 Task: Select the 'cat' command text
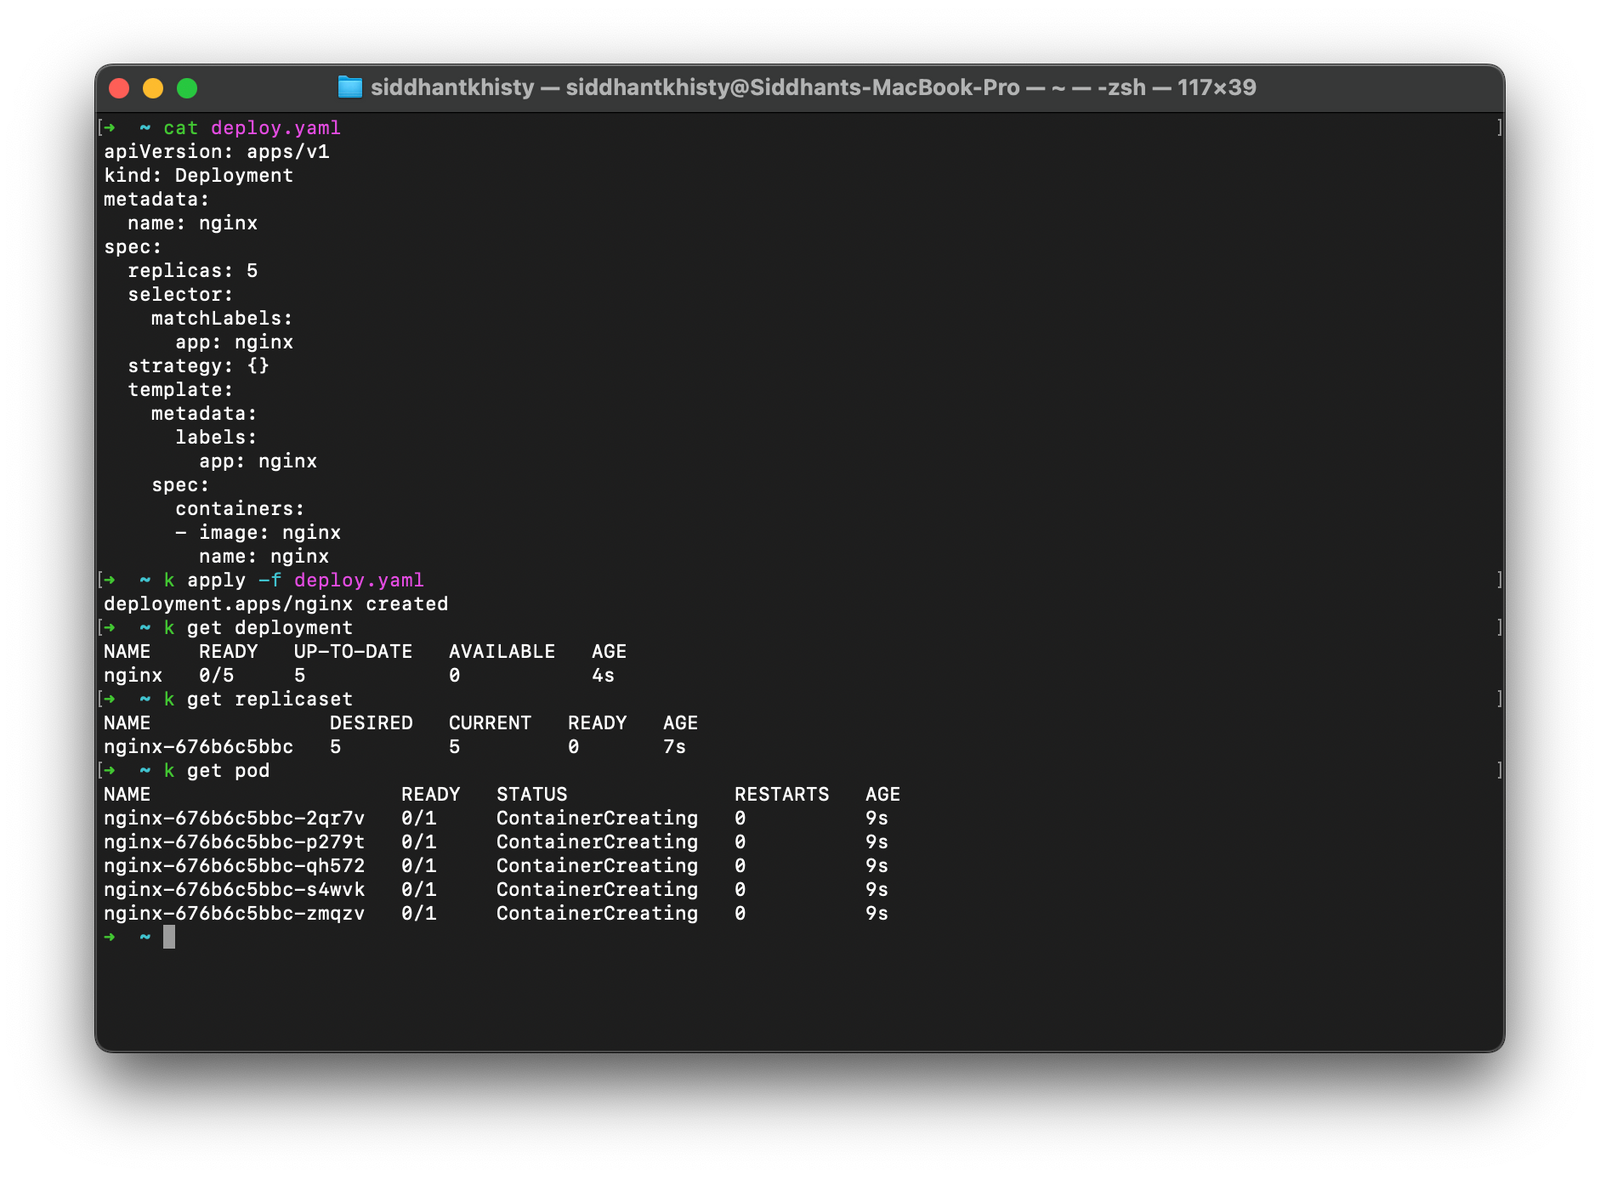[x=180, y=128]
